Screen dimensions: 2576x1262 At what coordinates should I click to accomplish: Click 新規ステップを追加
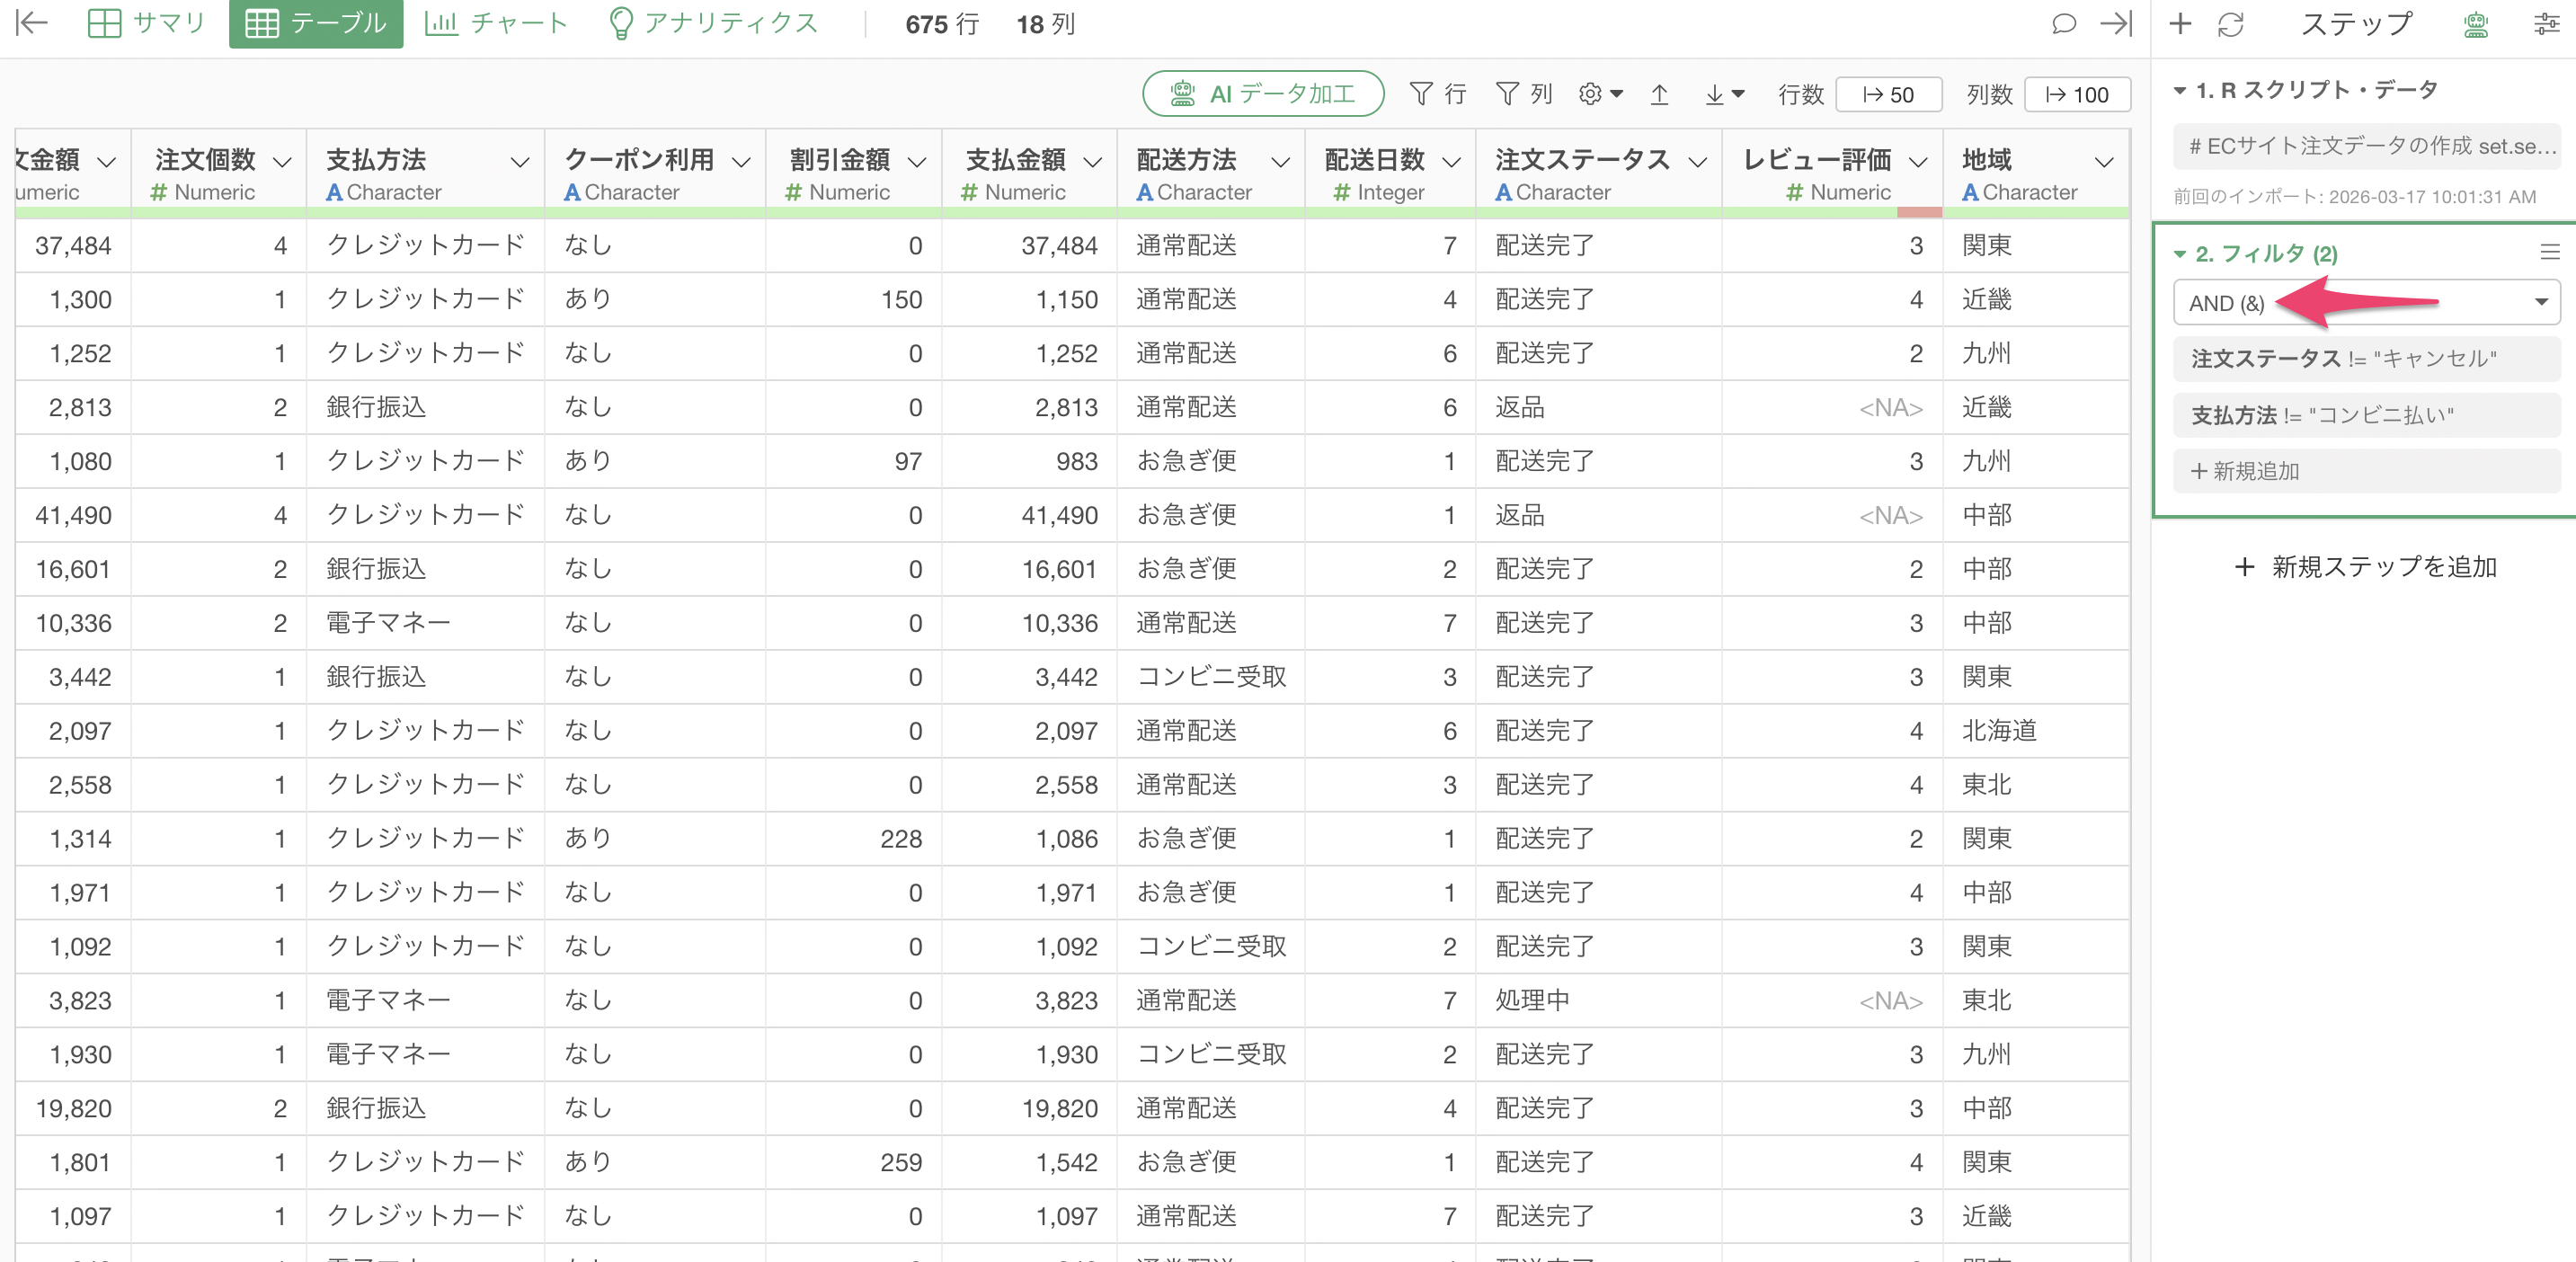(x=2365, y=567)
